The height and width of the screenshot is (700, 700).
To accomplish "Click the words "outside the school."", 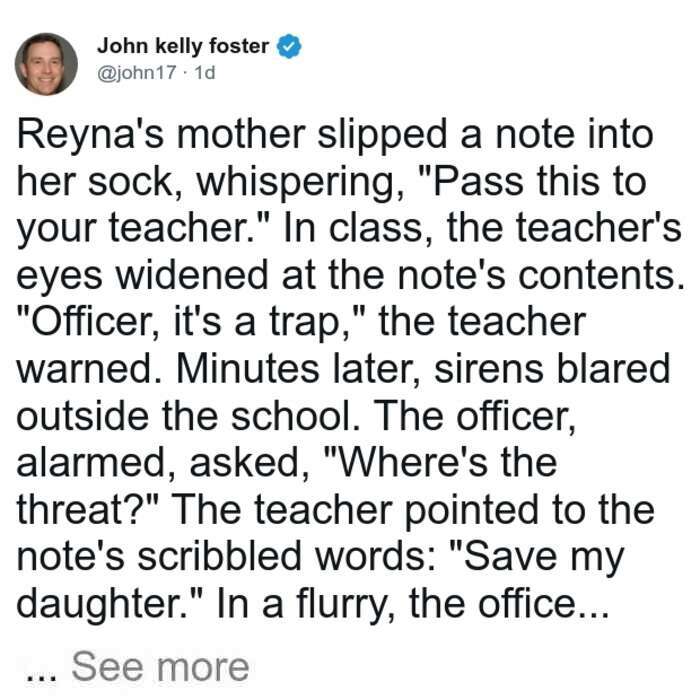I will (x=188, y=416).
